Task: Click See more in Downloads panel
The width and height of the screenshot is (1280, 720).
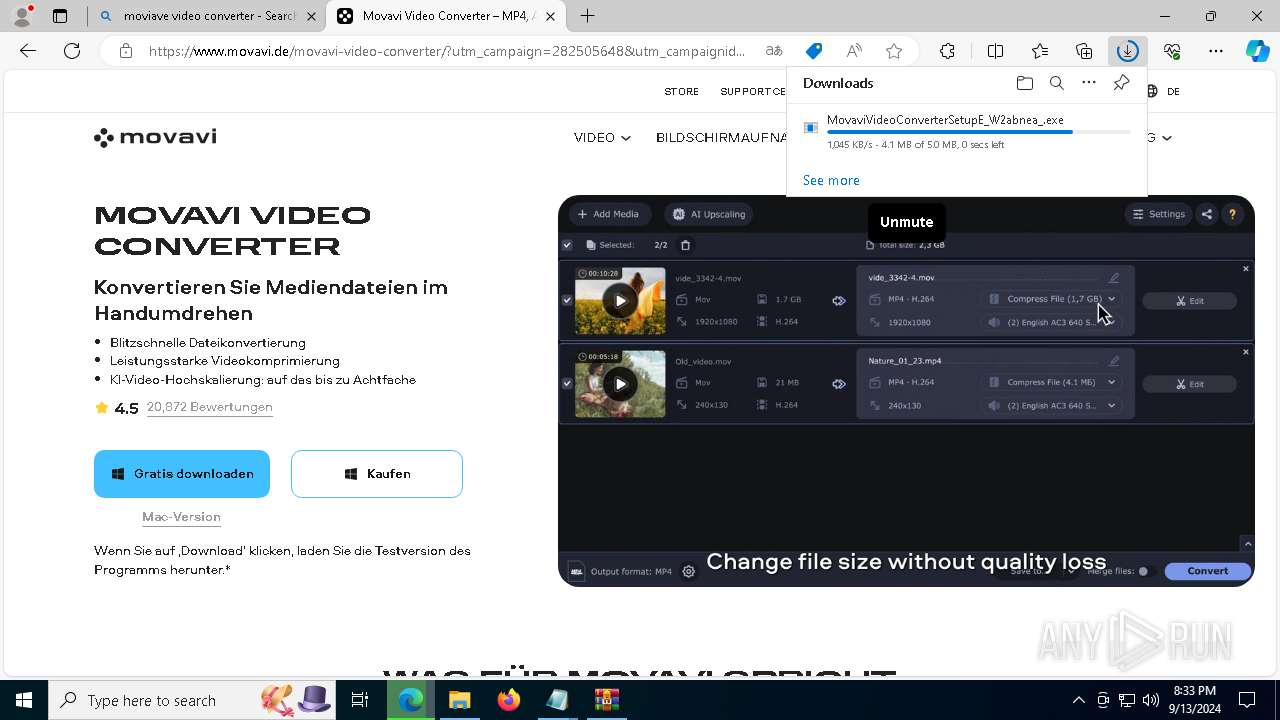Action: pyautogui.click(x=831, y=181)
